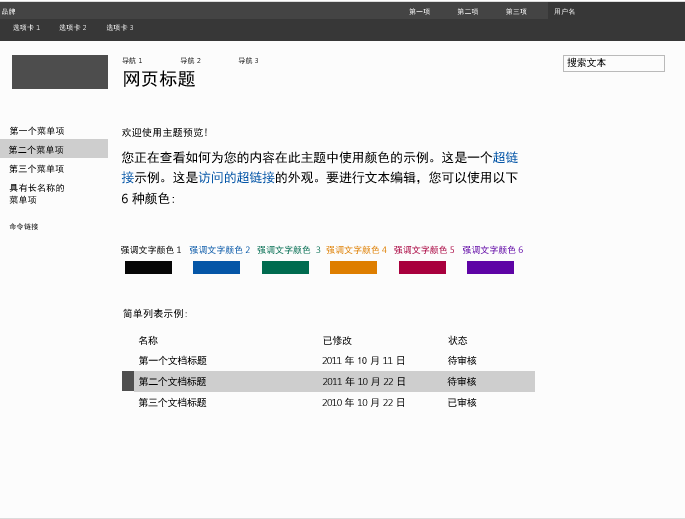Switch to the 选项卡 3 tab

(x=120, y=28)
